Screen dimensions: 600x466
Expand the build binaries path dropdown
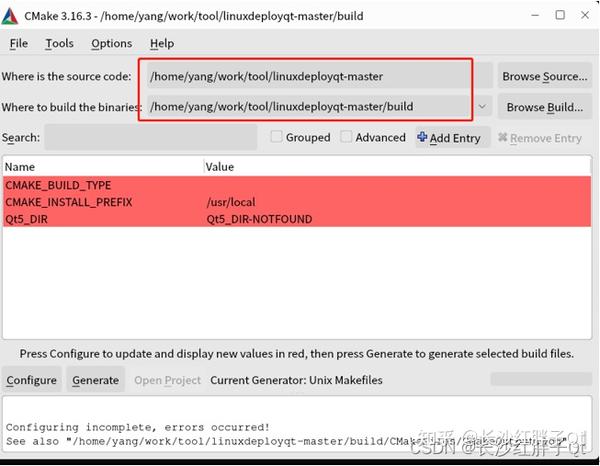pyautogui.click(x=482, y=106)
